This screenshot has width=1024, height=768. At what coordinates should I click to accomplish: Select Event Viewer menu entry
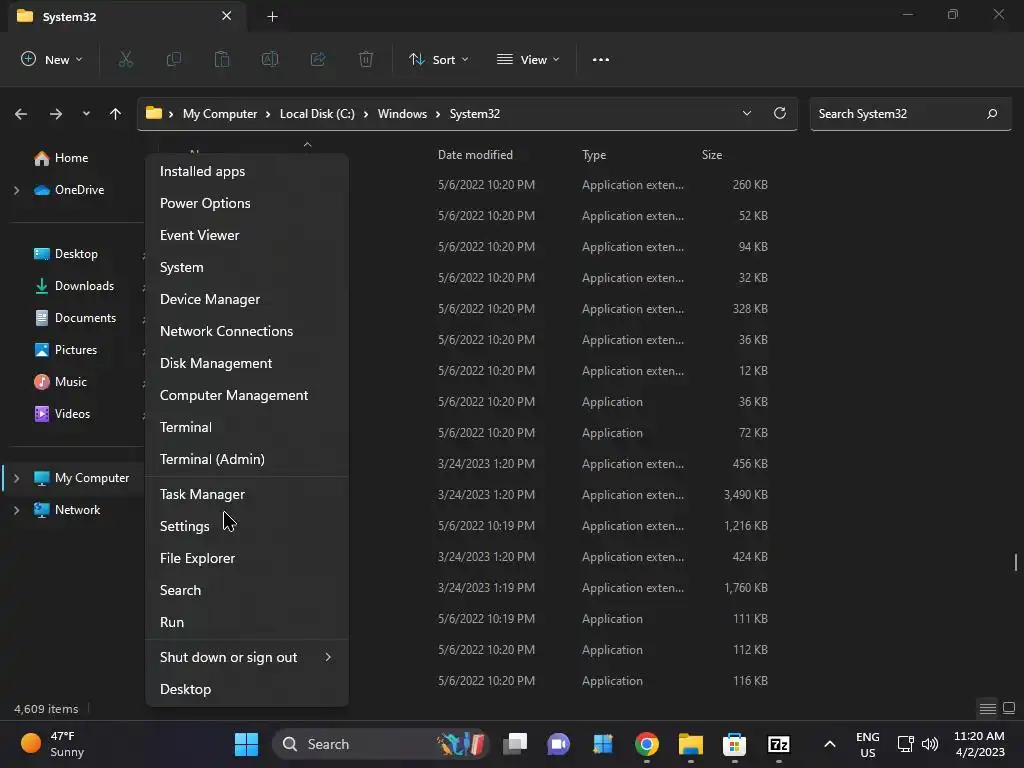point(247,235)
